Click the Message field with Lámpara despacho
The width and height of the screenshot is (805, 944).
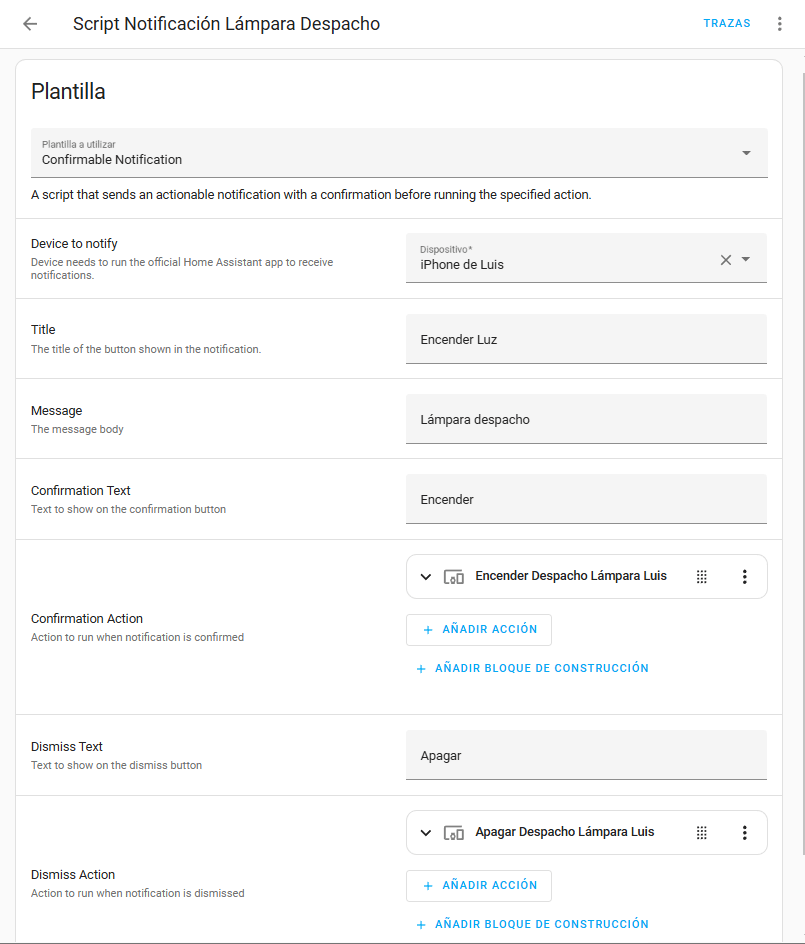click(586, 420)
